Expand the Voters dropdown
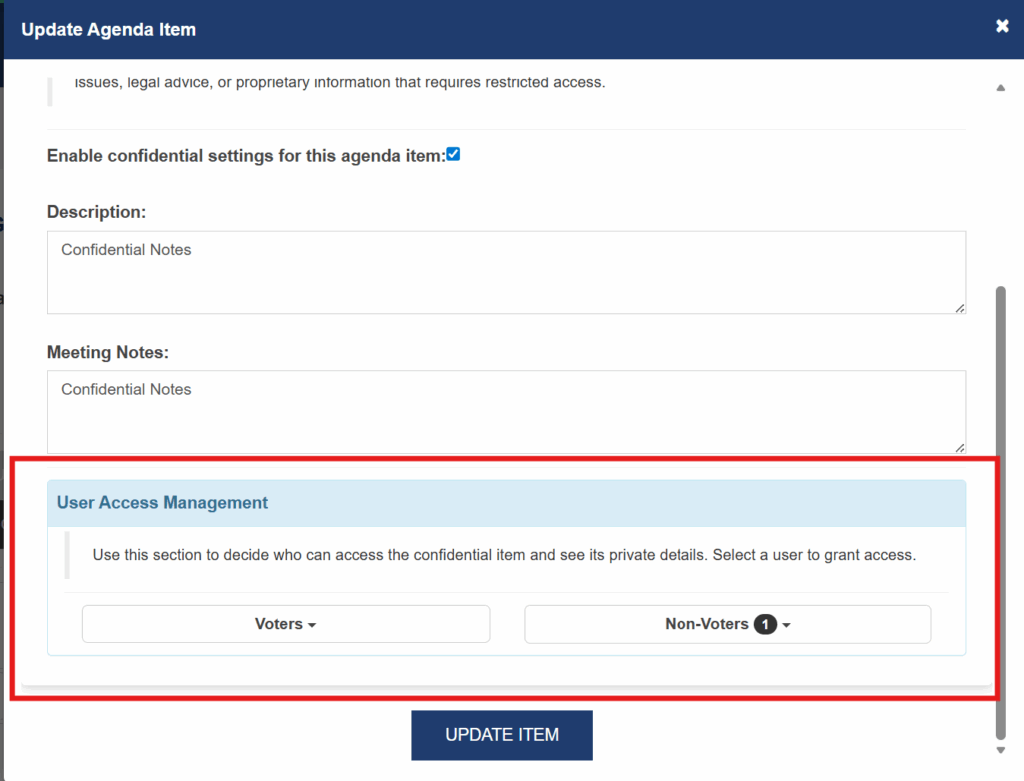The image size is (1024, 781). click(x=286, y=624)
